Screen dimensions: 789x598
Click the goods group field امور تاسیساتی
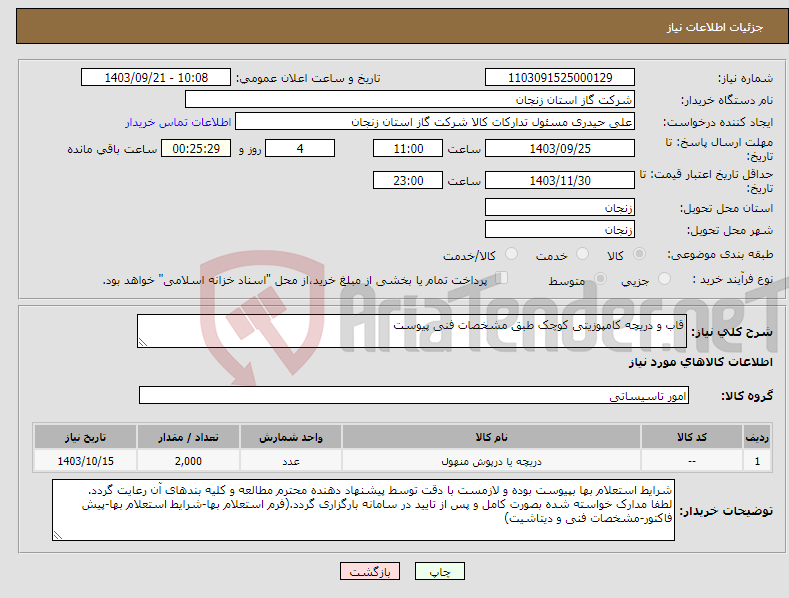click(x=414, y=395)
